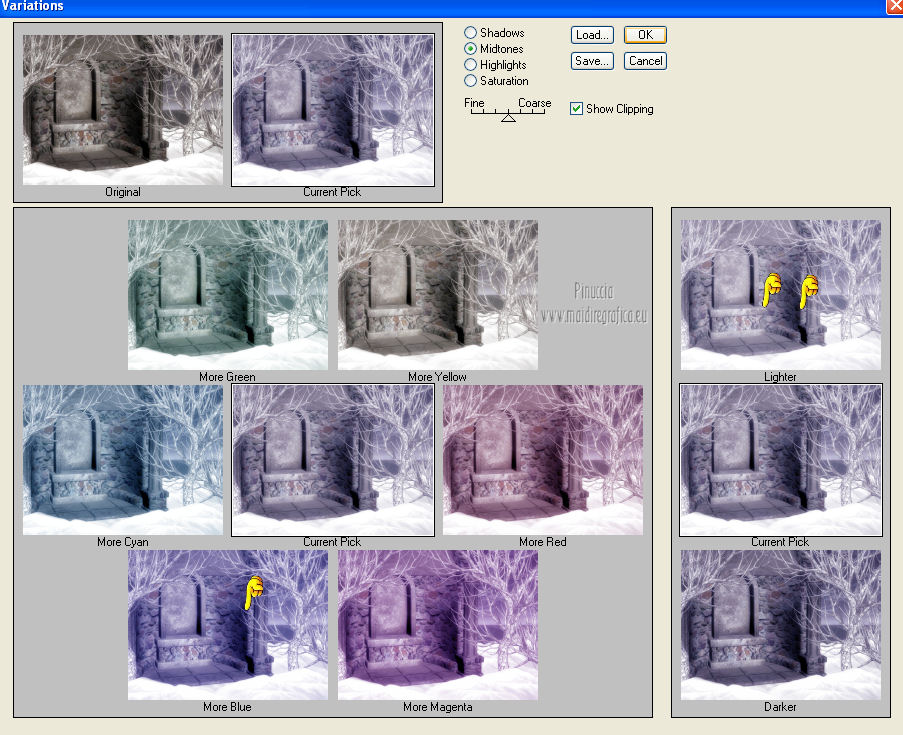Screen dimensions: 903x735
Task: Choose the More Green thumbnail
Action: [227, 295]
